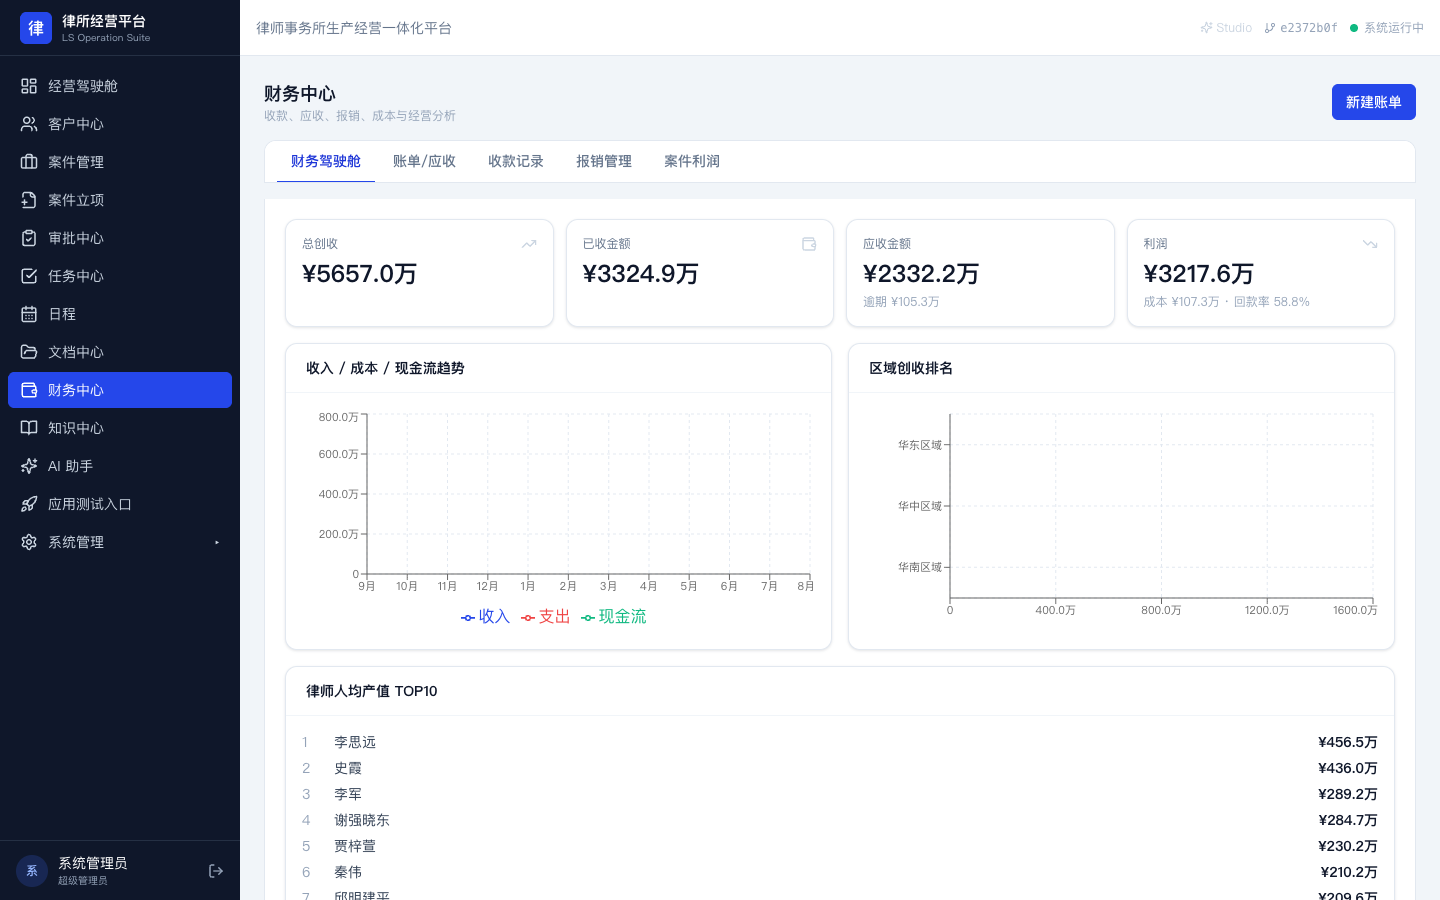Select the 案件管理 briefcase icon

(x=29, y=162)
